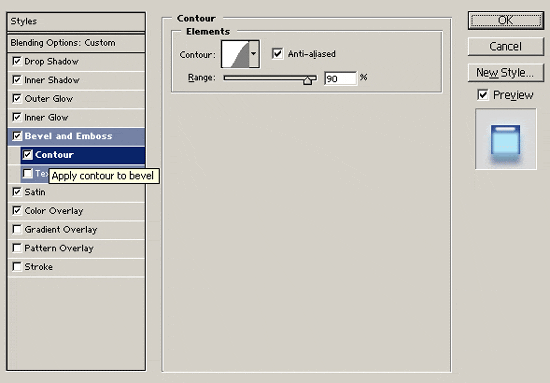Viewport: 550px width, 383px height.
Task: Click the OK button
Action: (x=506, y=20)
